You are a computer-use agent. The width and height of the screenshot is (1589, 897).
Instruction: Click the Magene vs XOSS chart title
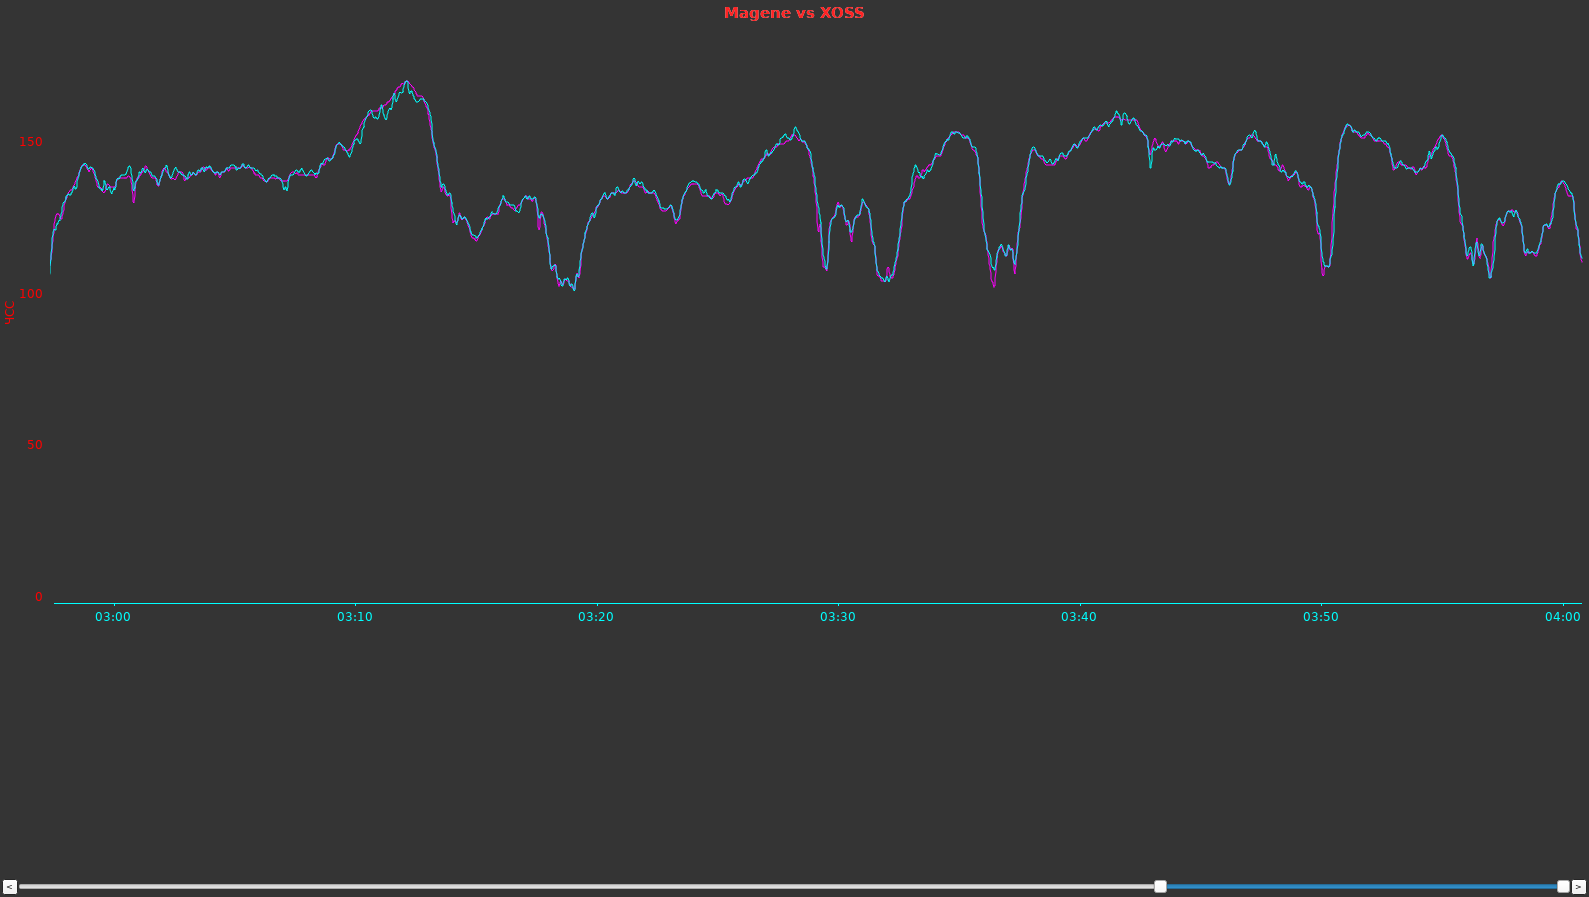(x=794, y=13)
